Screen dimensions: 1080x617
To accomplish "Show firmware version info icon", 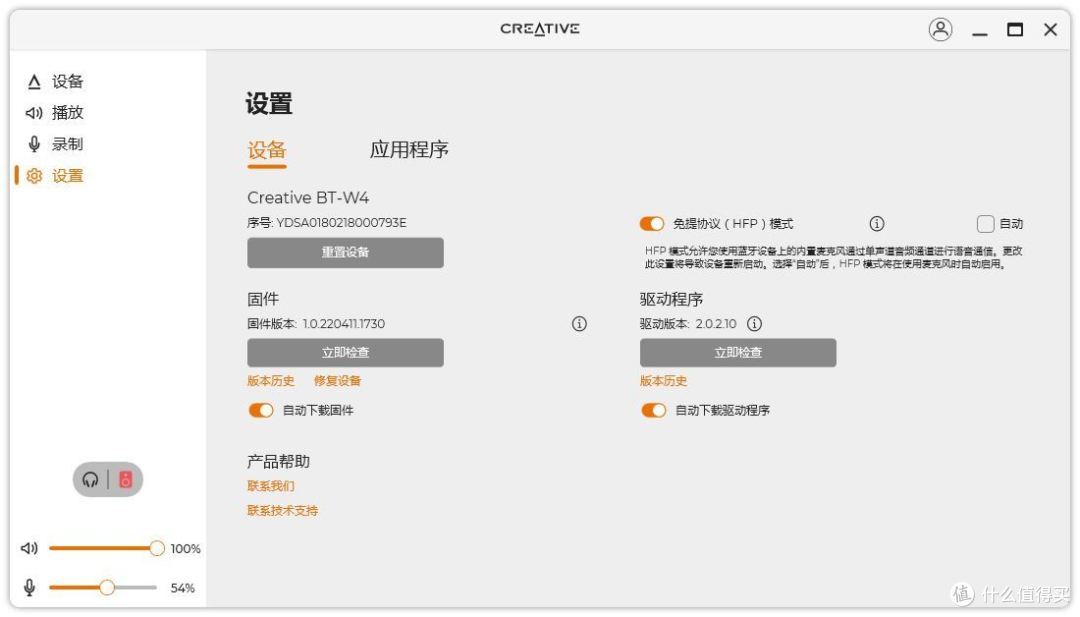I will pyautogui.click(x=579, y=324).
